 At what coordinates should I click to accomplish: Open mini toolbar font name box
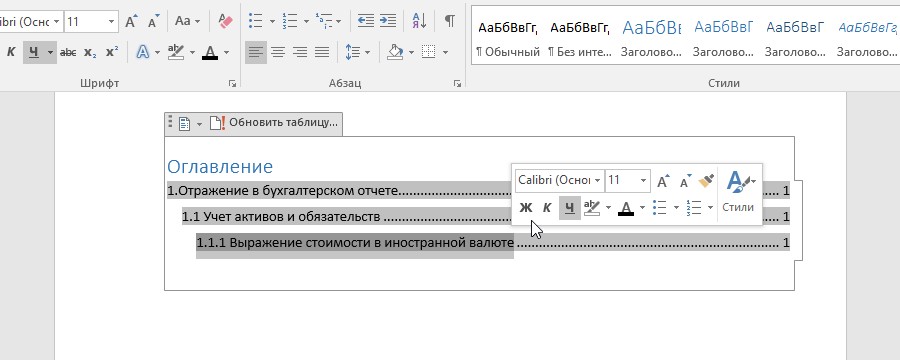(x=560, y=180)
